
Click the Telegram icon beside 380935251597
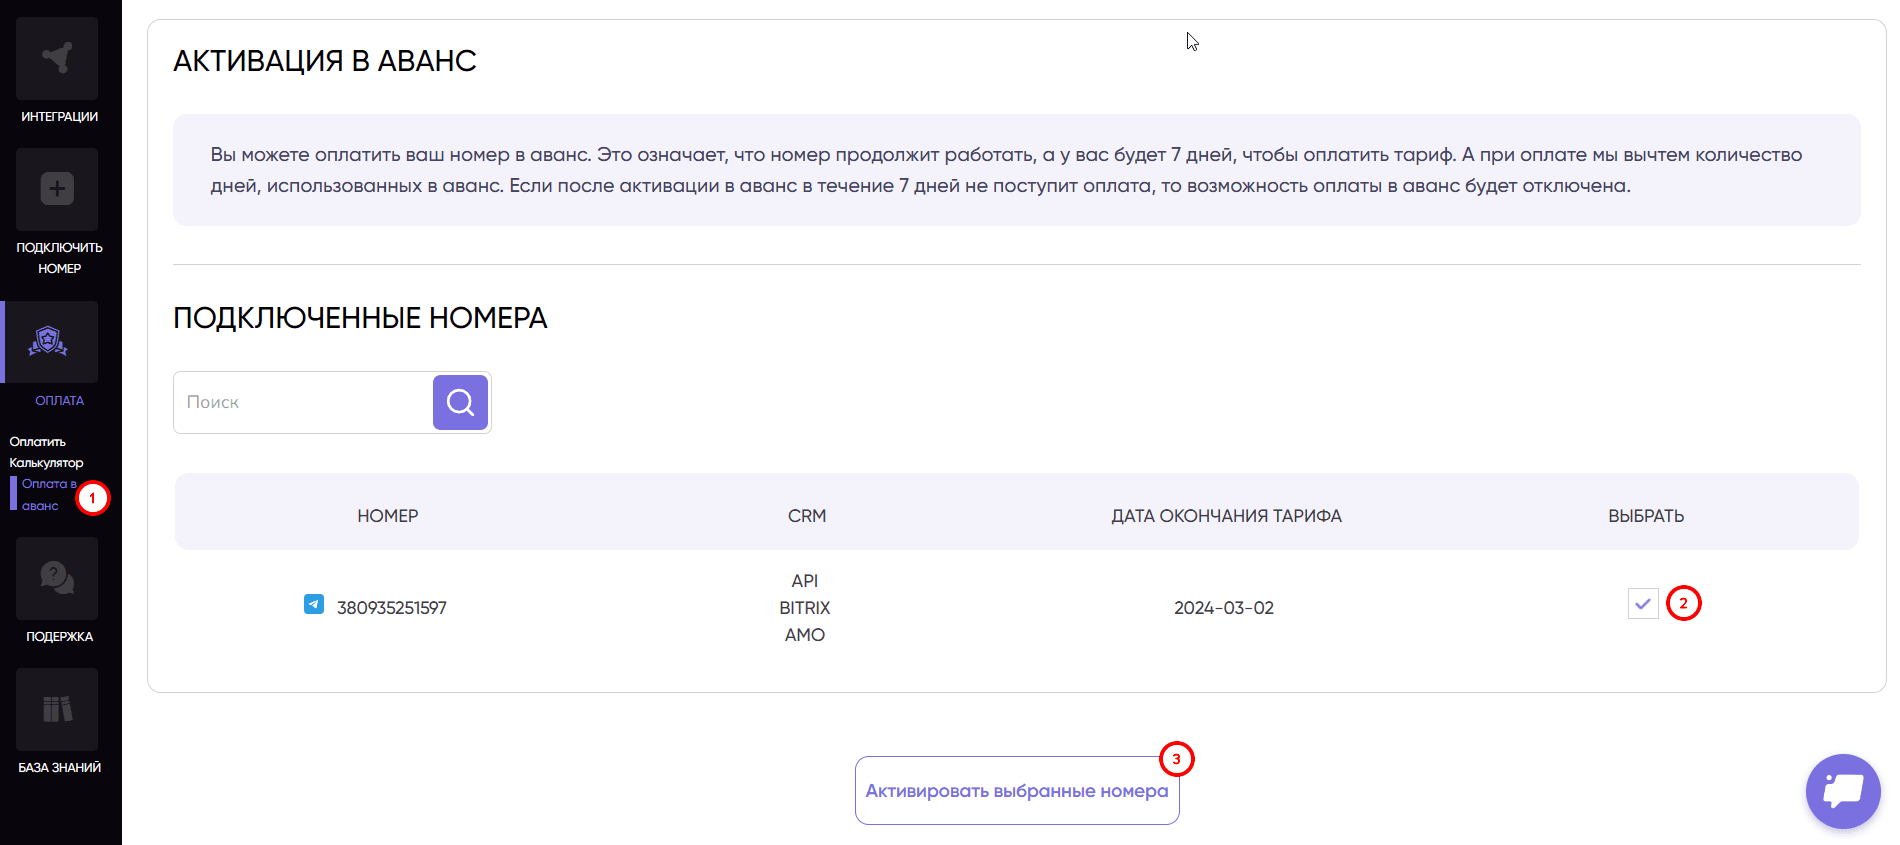click(x=314, y=604)
